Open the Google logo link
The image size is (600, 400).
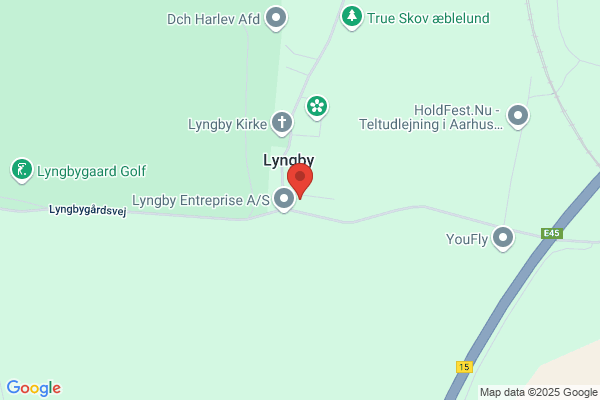tap(34, 388)
